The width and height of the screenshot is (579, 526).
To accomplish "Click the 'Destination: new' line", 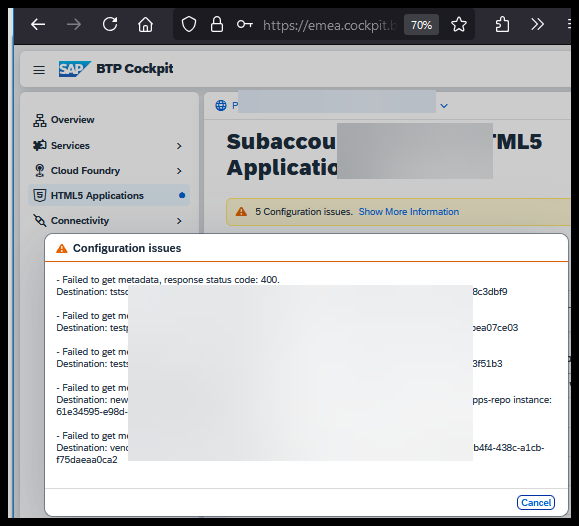I will pos(92,400).
